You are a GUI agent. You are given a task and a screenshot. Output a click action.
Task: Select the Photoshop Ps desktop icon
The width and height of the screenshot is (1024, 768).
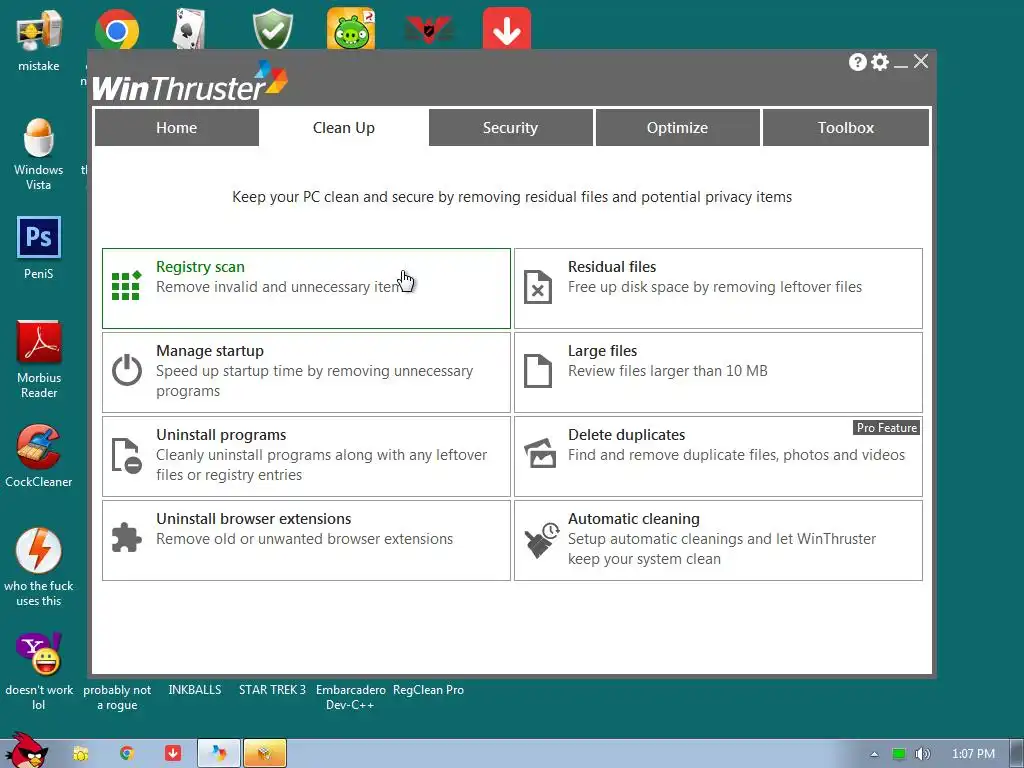[x=39, y=248]
